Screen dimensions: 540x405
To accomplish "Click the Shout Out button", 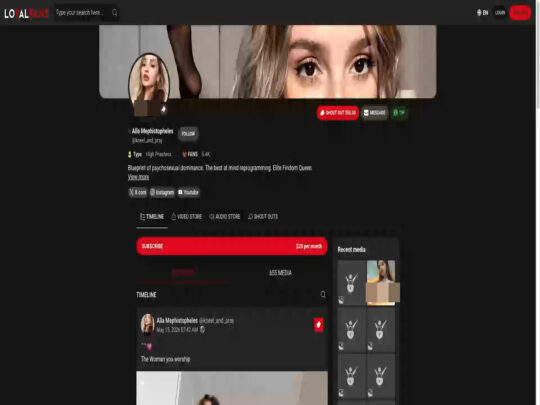I will [x=338, y=113].
